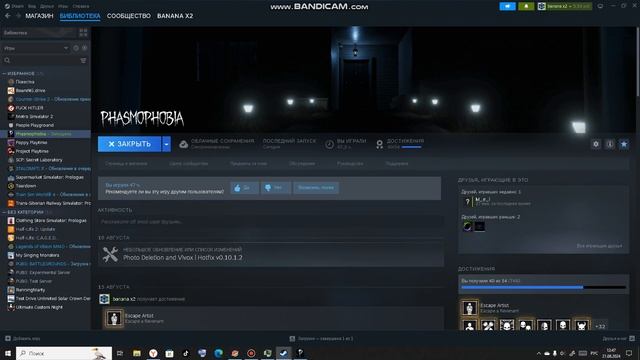The width and height of the screenshot is (640, 360).
Task: Click the blue ЗАКРЫТЬ button
Action: tap(129, 144)
